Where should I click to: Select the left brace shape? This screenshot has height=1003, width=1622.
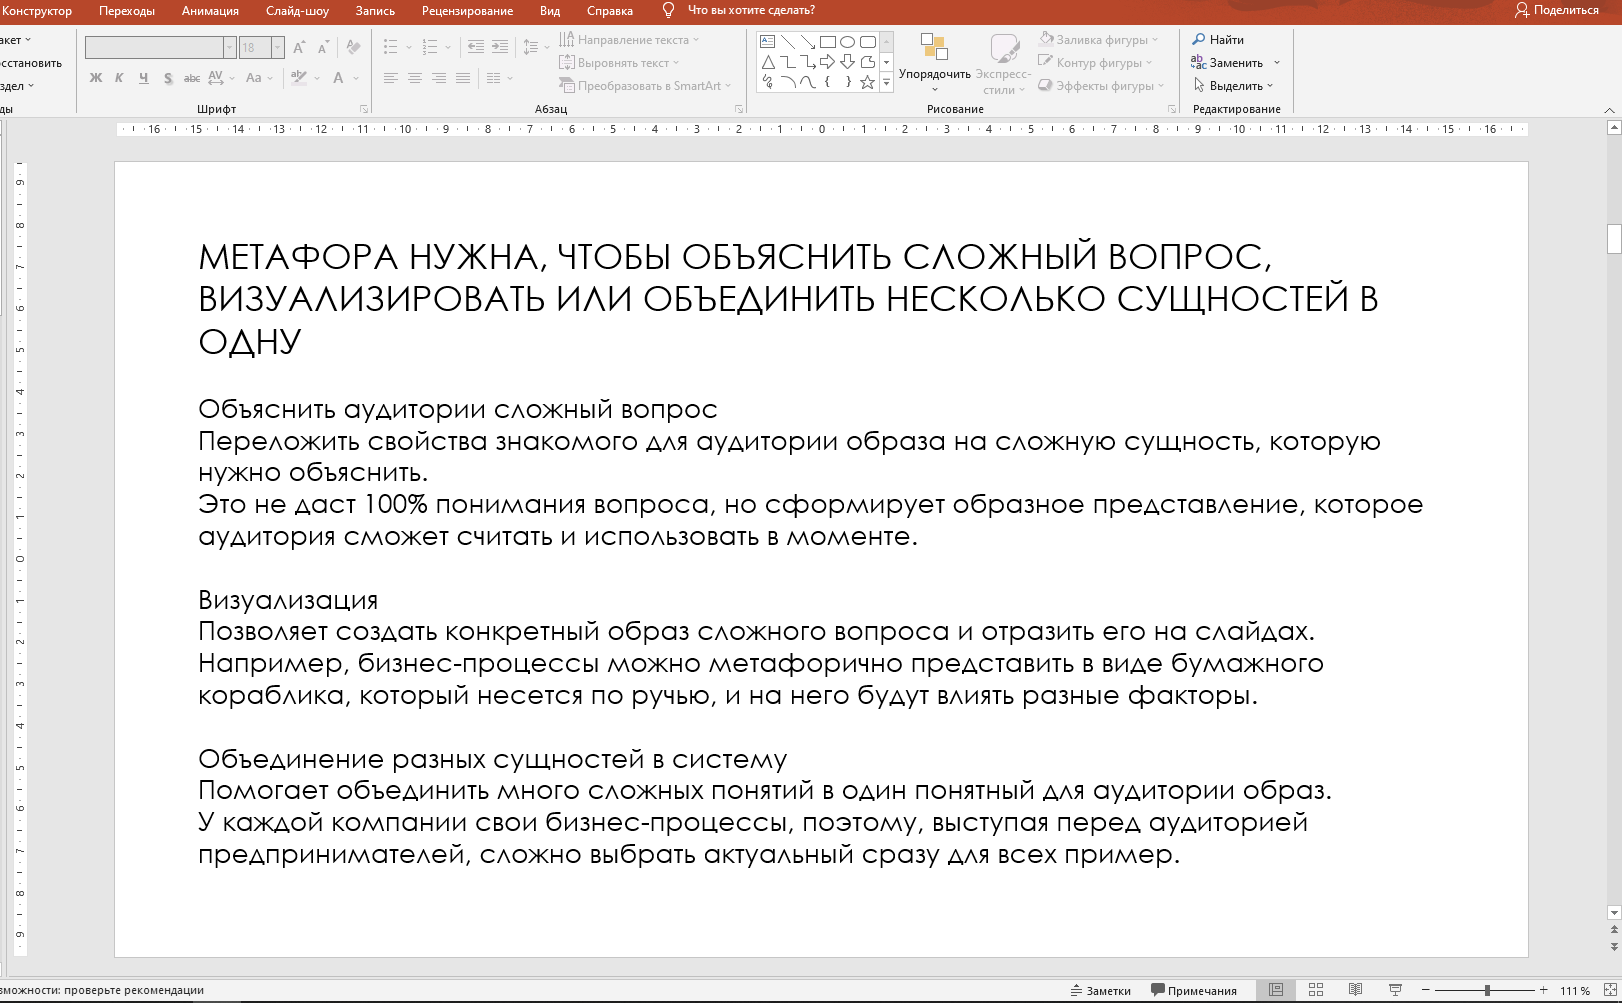(x=828, y=82)
